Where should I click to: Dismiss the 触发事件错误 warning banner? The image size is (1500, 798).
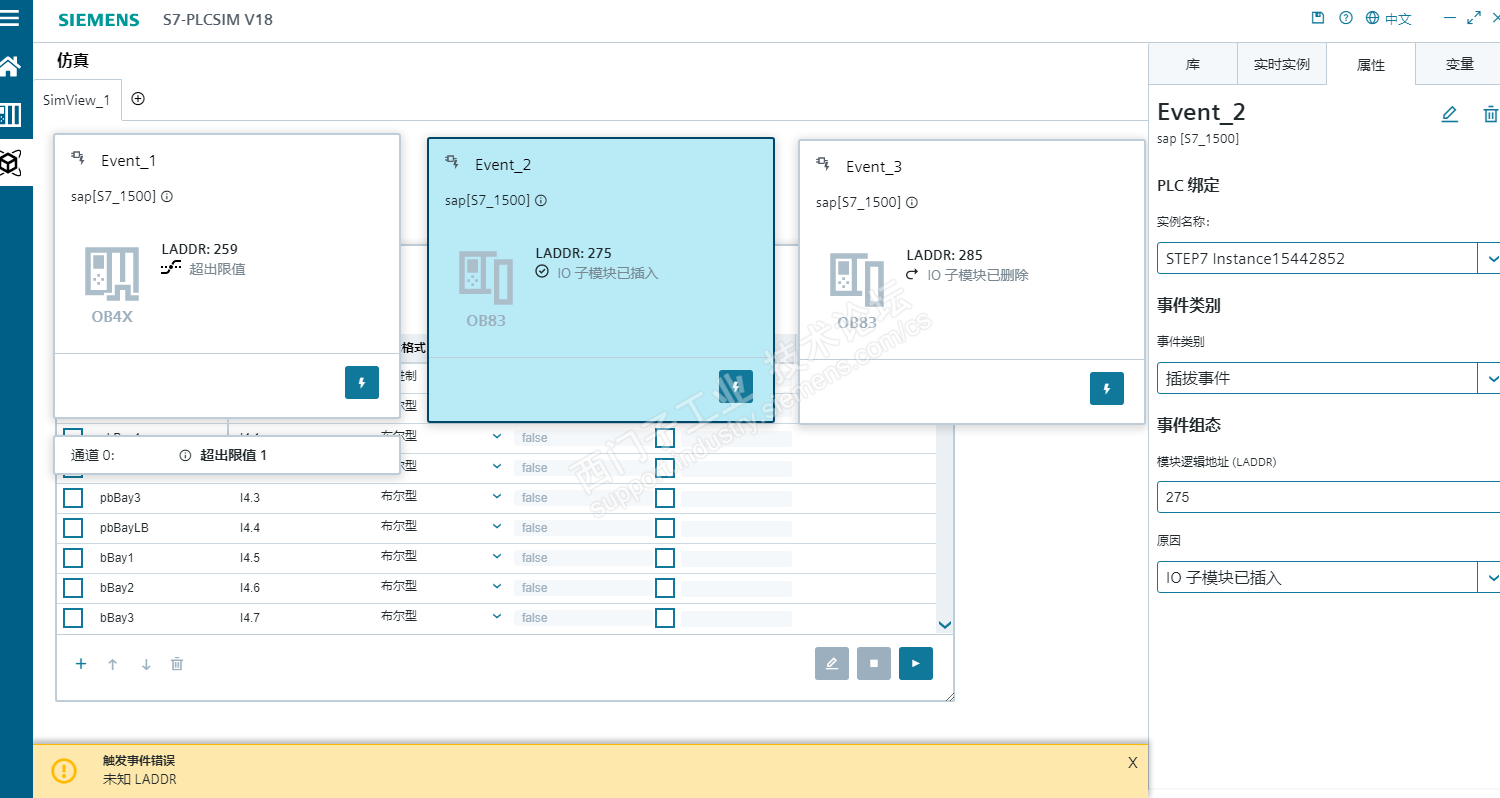pos(1133,762)
